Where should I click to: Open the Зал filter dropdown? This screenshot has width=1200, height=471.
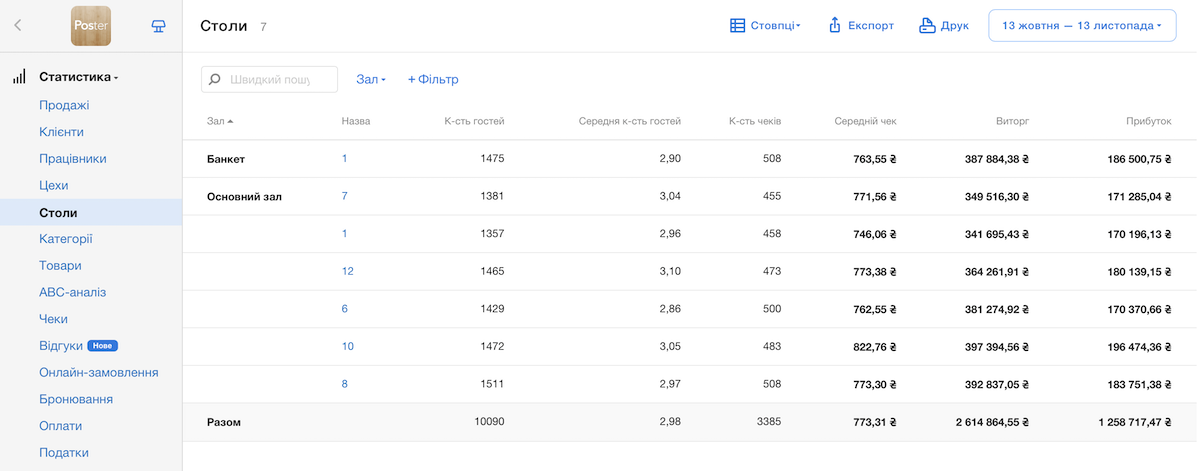[x=371, y=79]
